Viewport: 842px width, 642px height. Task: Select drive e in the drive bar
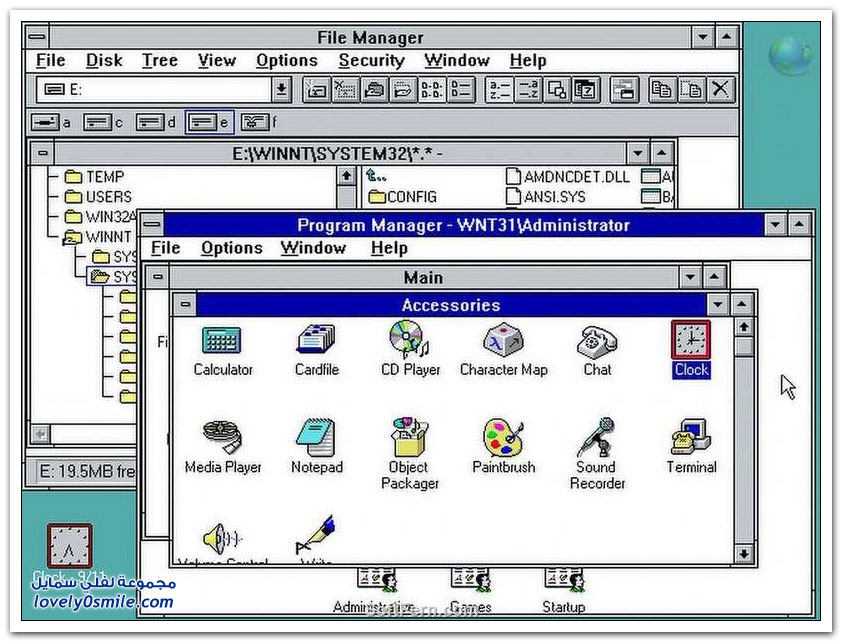point(209,122)
